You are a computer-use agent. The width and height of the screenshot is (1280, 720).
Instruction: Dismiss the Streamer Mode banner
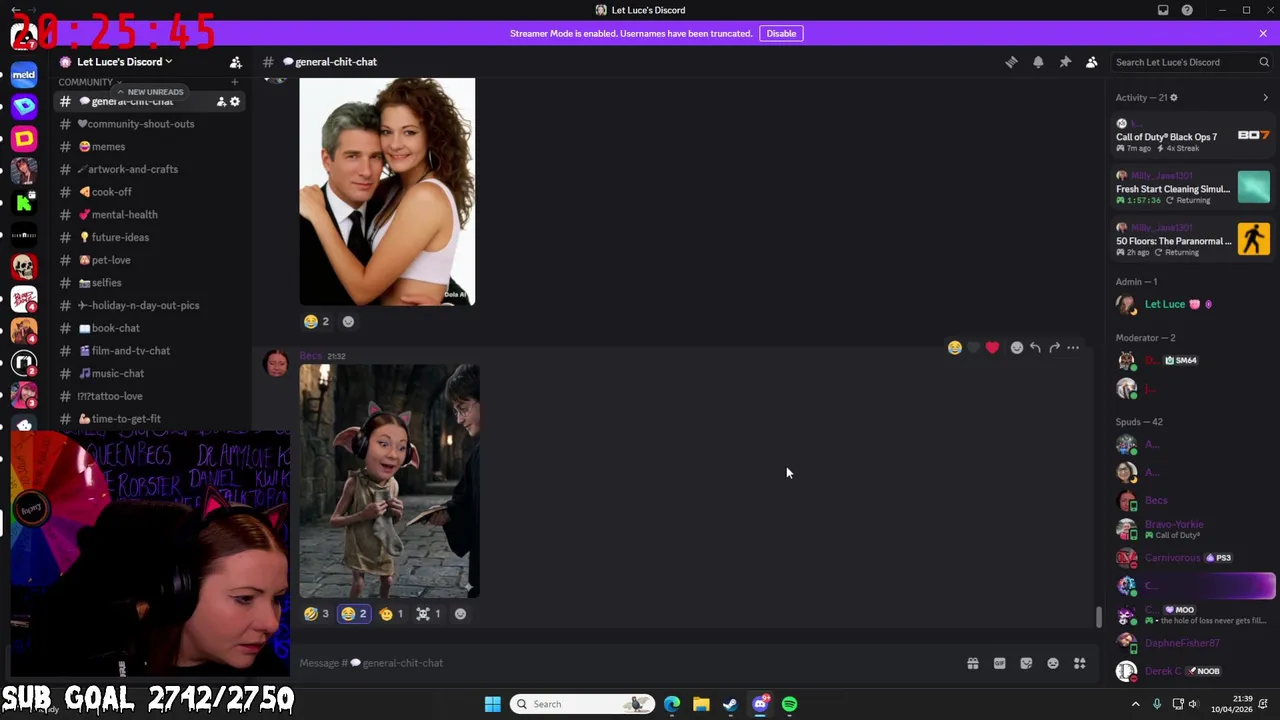tap(1263, 33)
